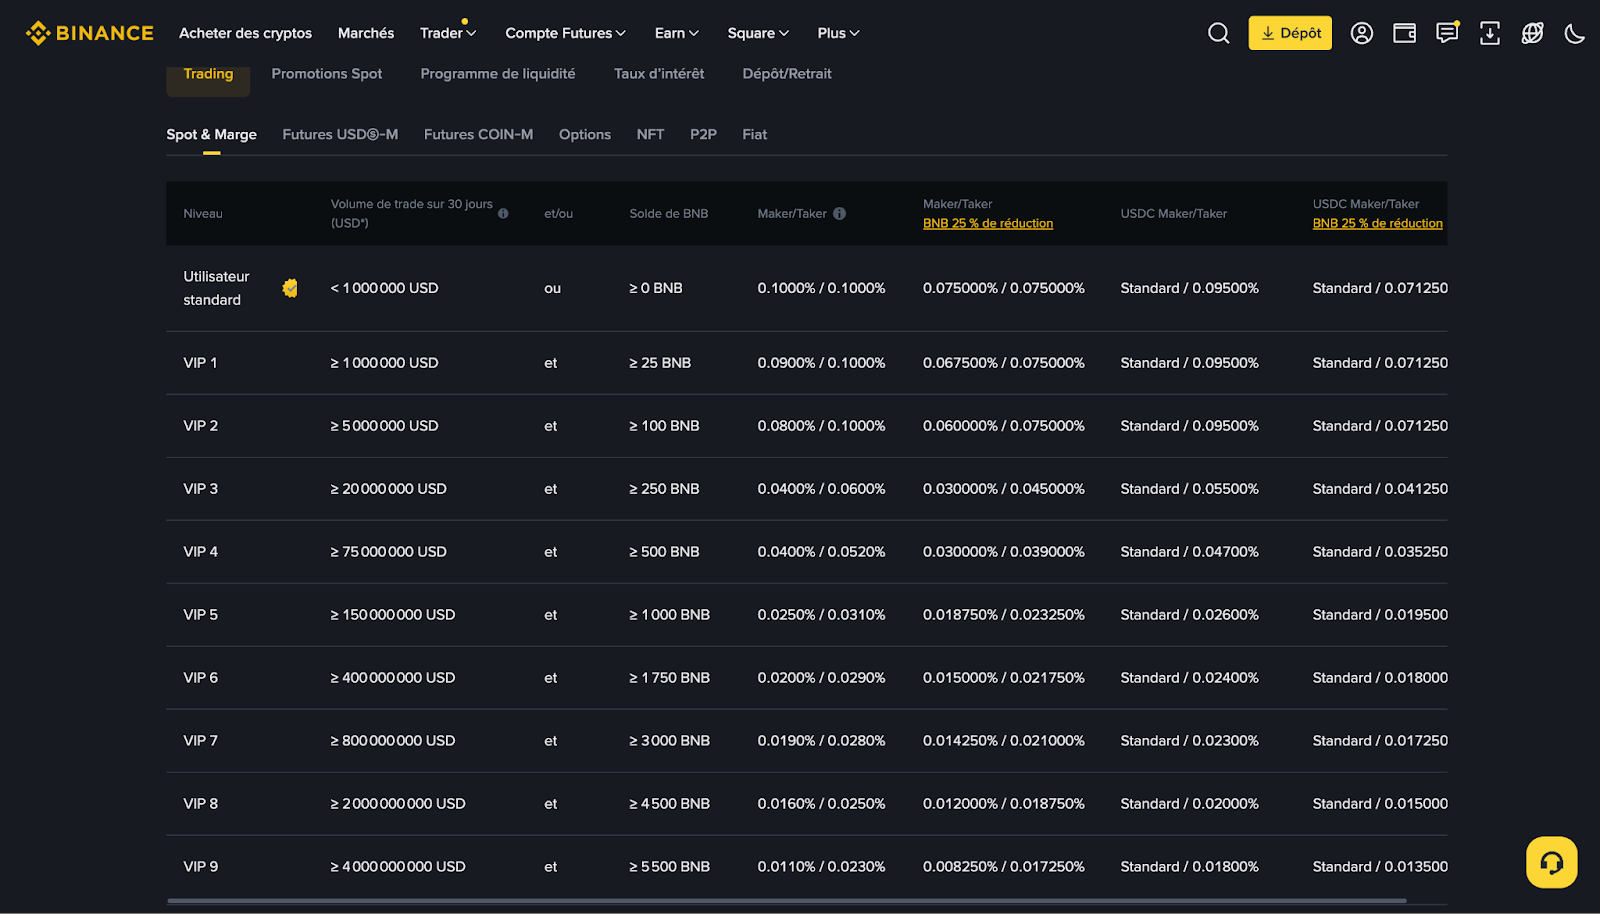Expand the Plus menu
The height and width of the screenshot is (914, 1600).
point(837,33)
